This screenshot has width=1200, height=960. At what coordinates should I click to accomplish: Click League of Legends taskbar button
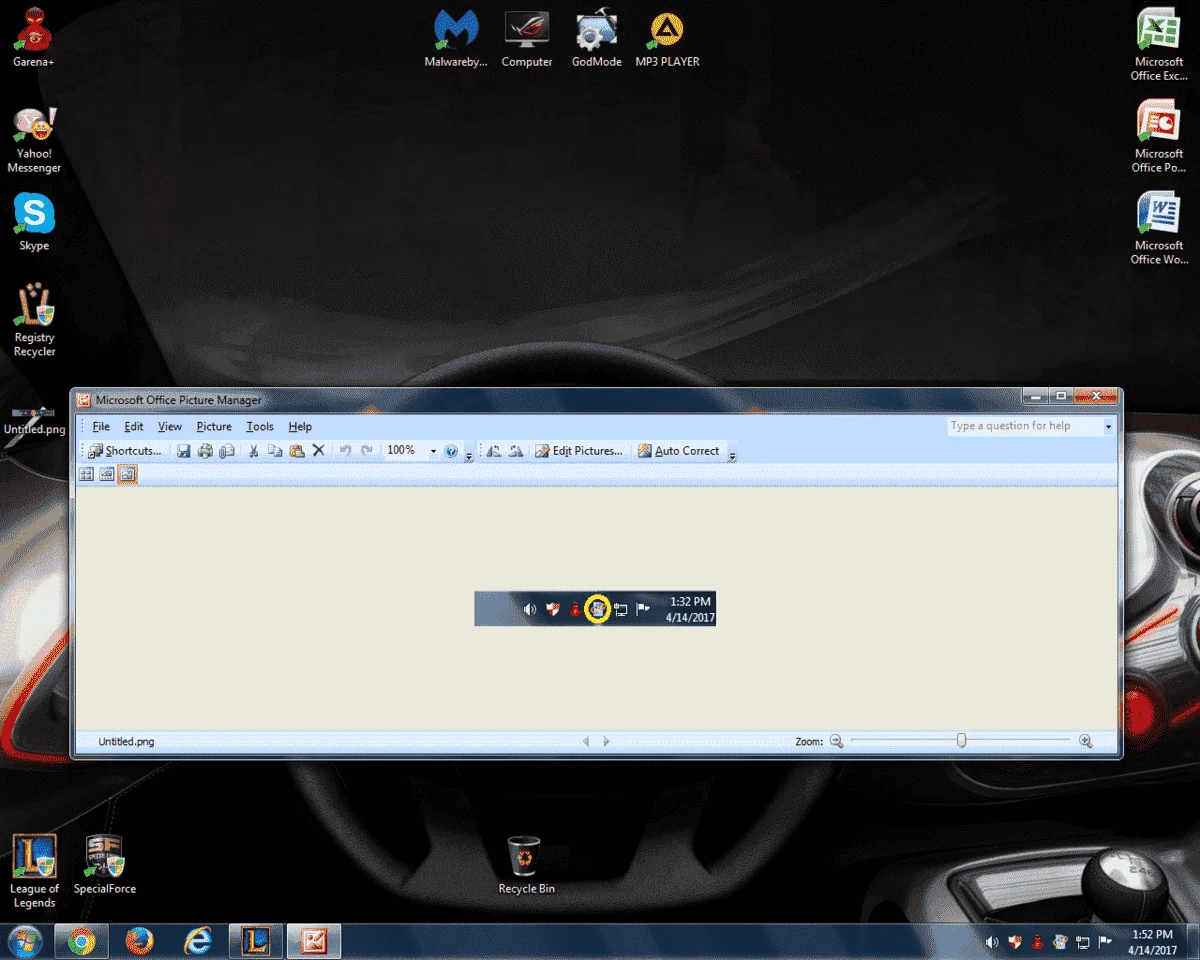(x=257, y=941)
